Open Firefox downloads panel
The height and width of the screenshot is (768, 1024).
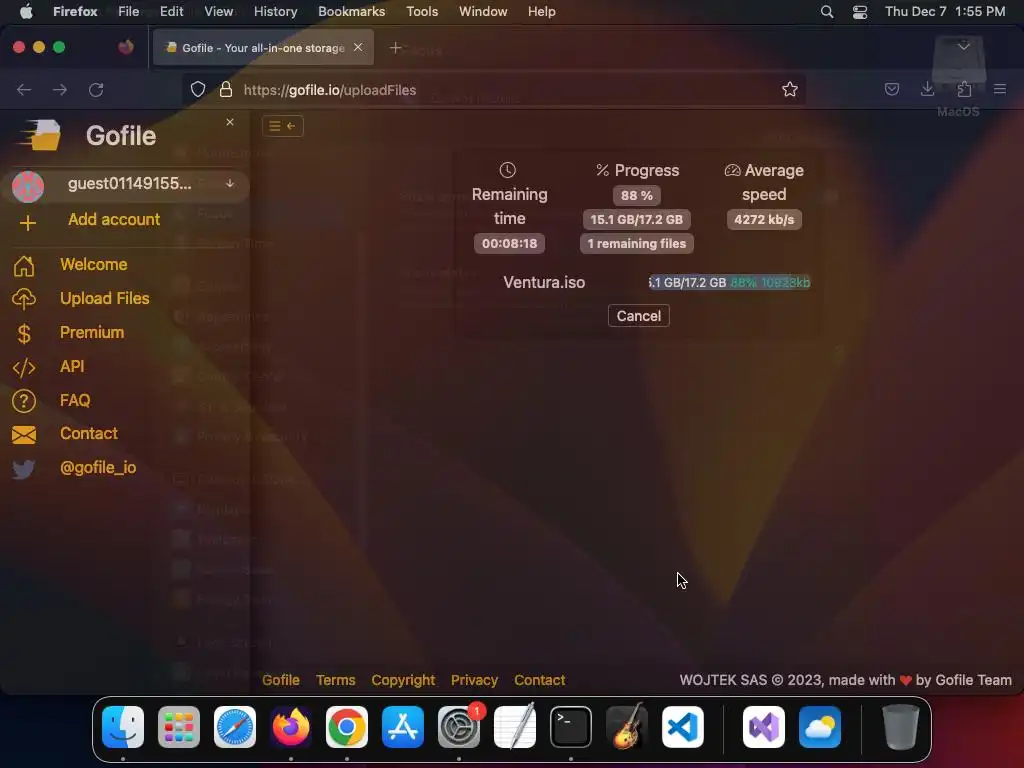(x=927, y=89)
